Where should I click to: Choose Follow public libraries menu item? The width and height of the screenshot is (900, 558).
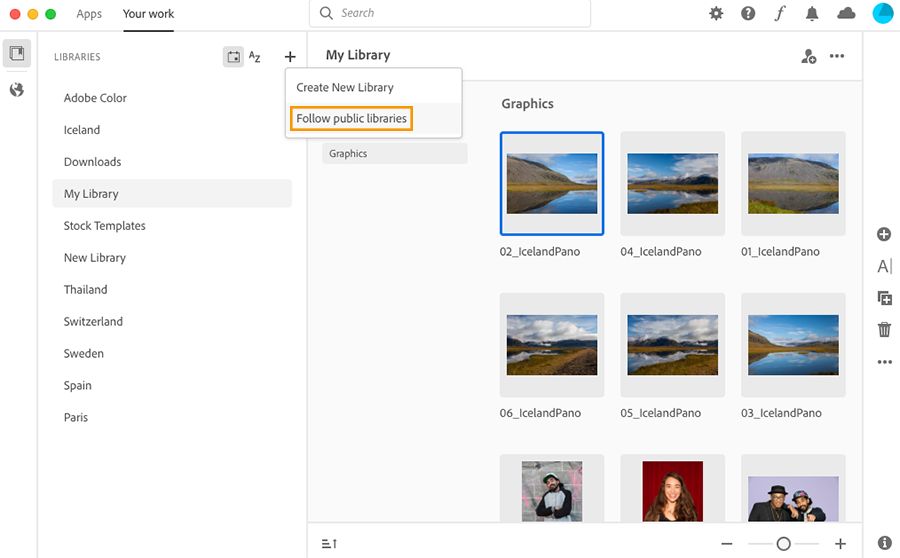pyautogui.click(x=352, y=119)
